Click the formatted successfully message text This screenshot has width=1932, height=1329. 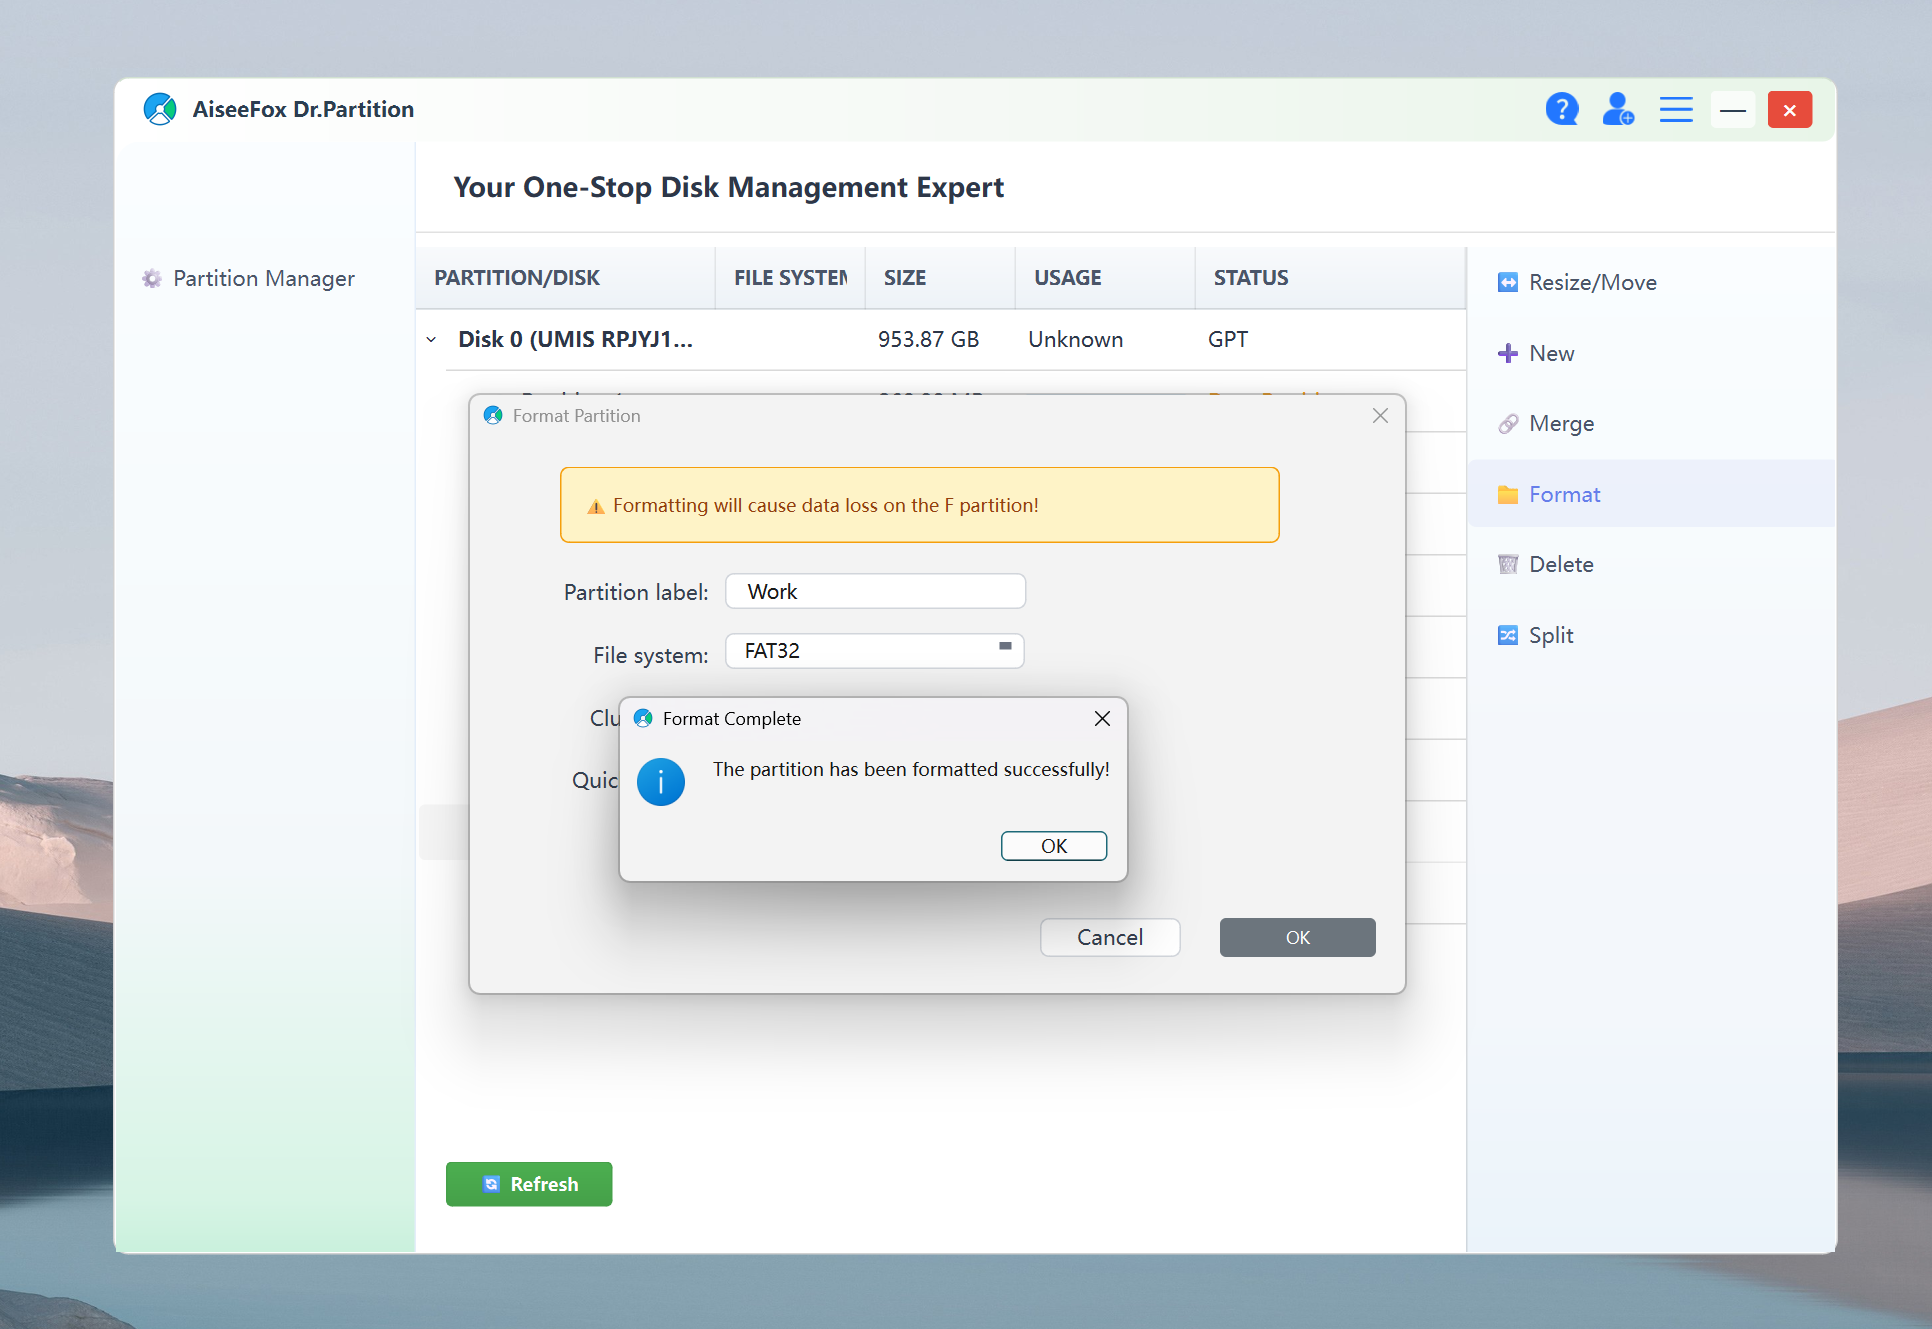click(x=911, y=769)
